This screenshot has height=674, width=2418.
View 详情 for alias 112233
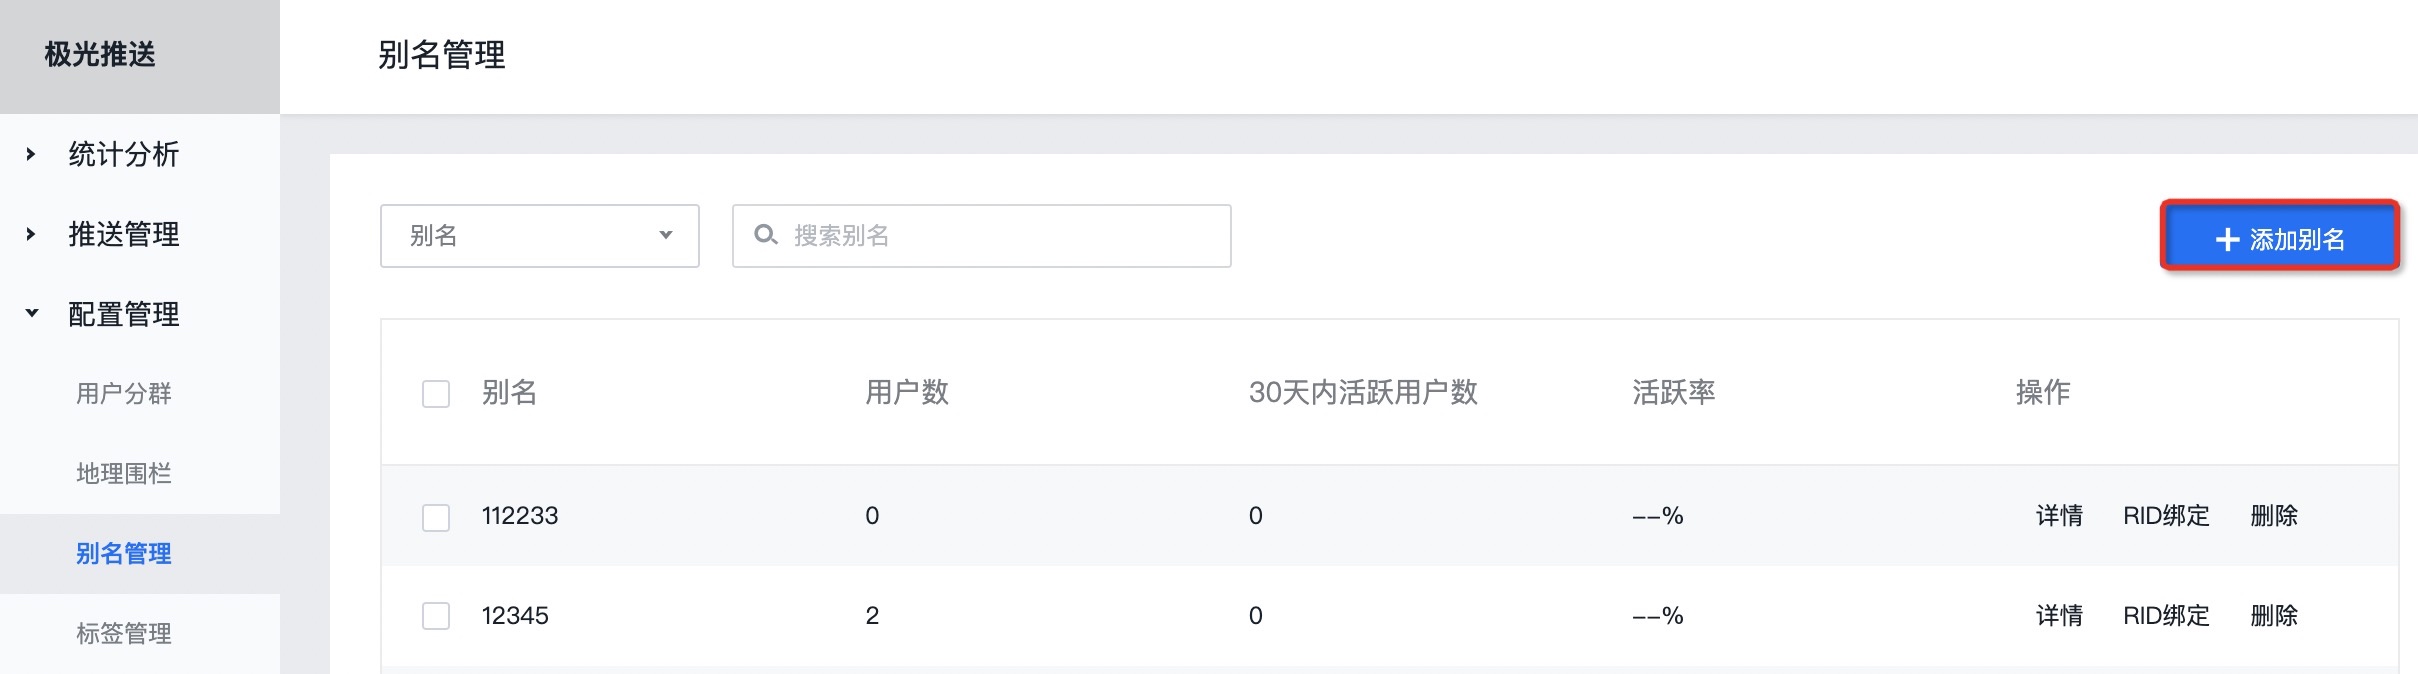click(2060, 516)
